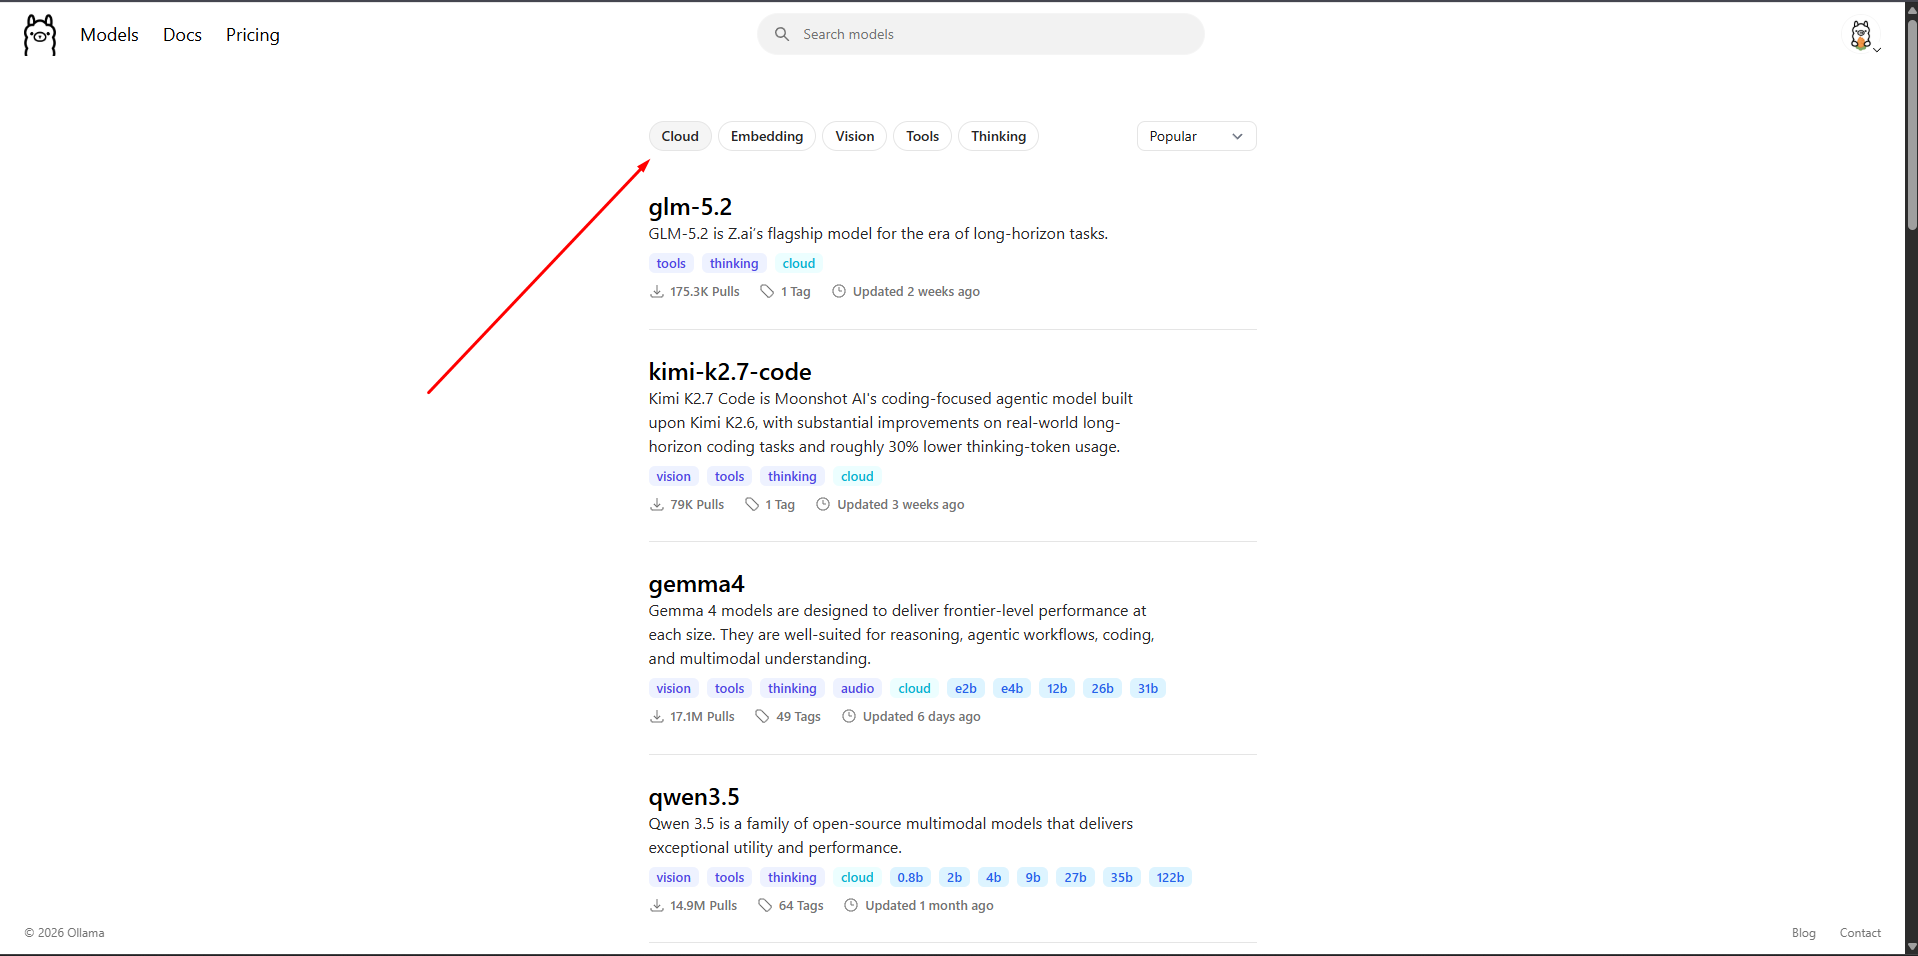Open the kimi-k2.7-code model page
1918x956 pixels.
pyautogui.click(x=730, y=372)
